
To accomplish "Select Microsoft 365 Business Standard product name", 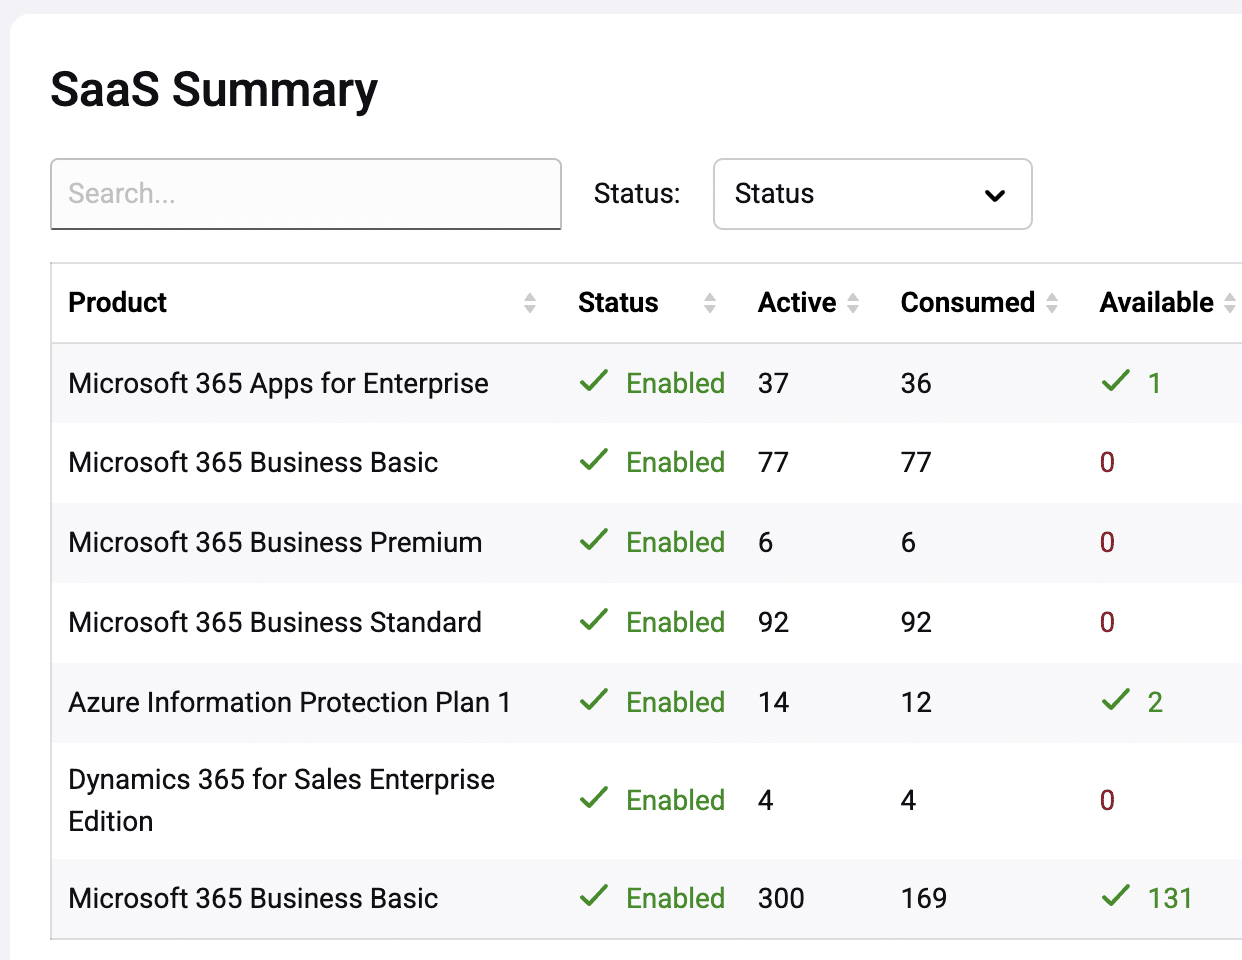I will coord(275,622).
